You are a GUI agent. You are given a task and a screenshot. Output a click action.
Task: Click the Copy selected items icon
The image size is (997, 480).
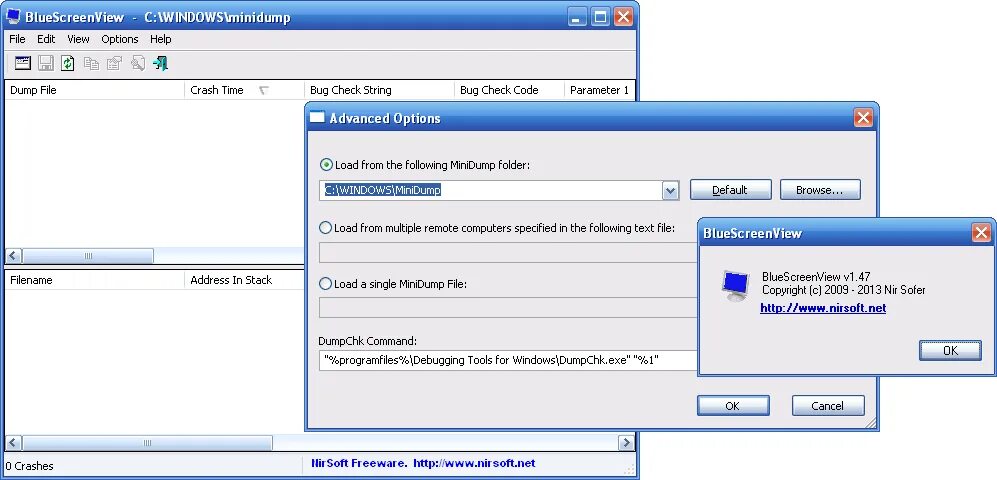pos(92,63)
